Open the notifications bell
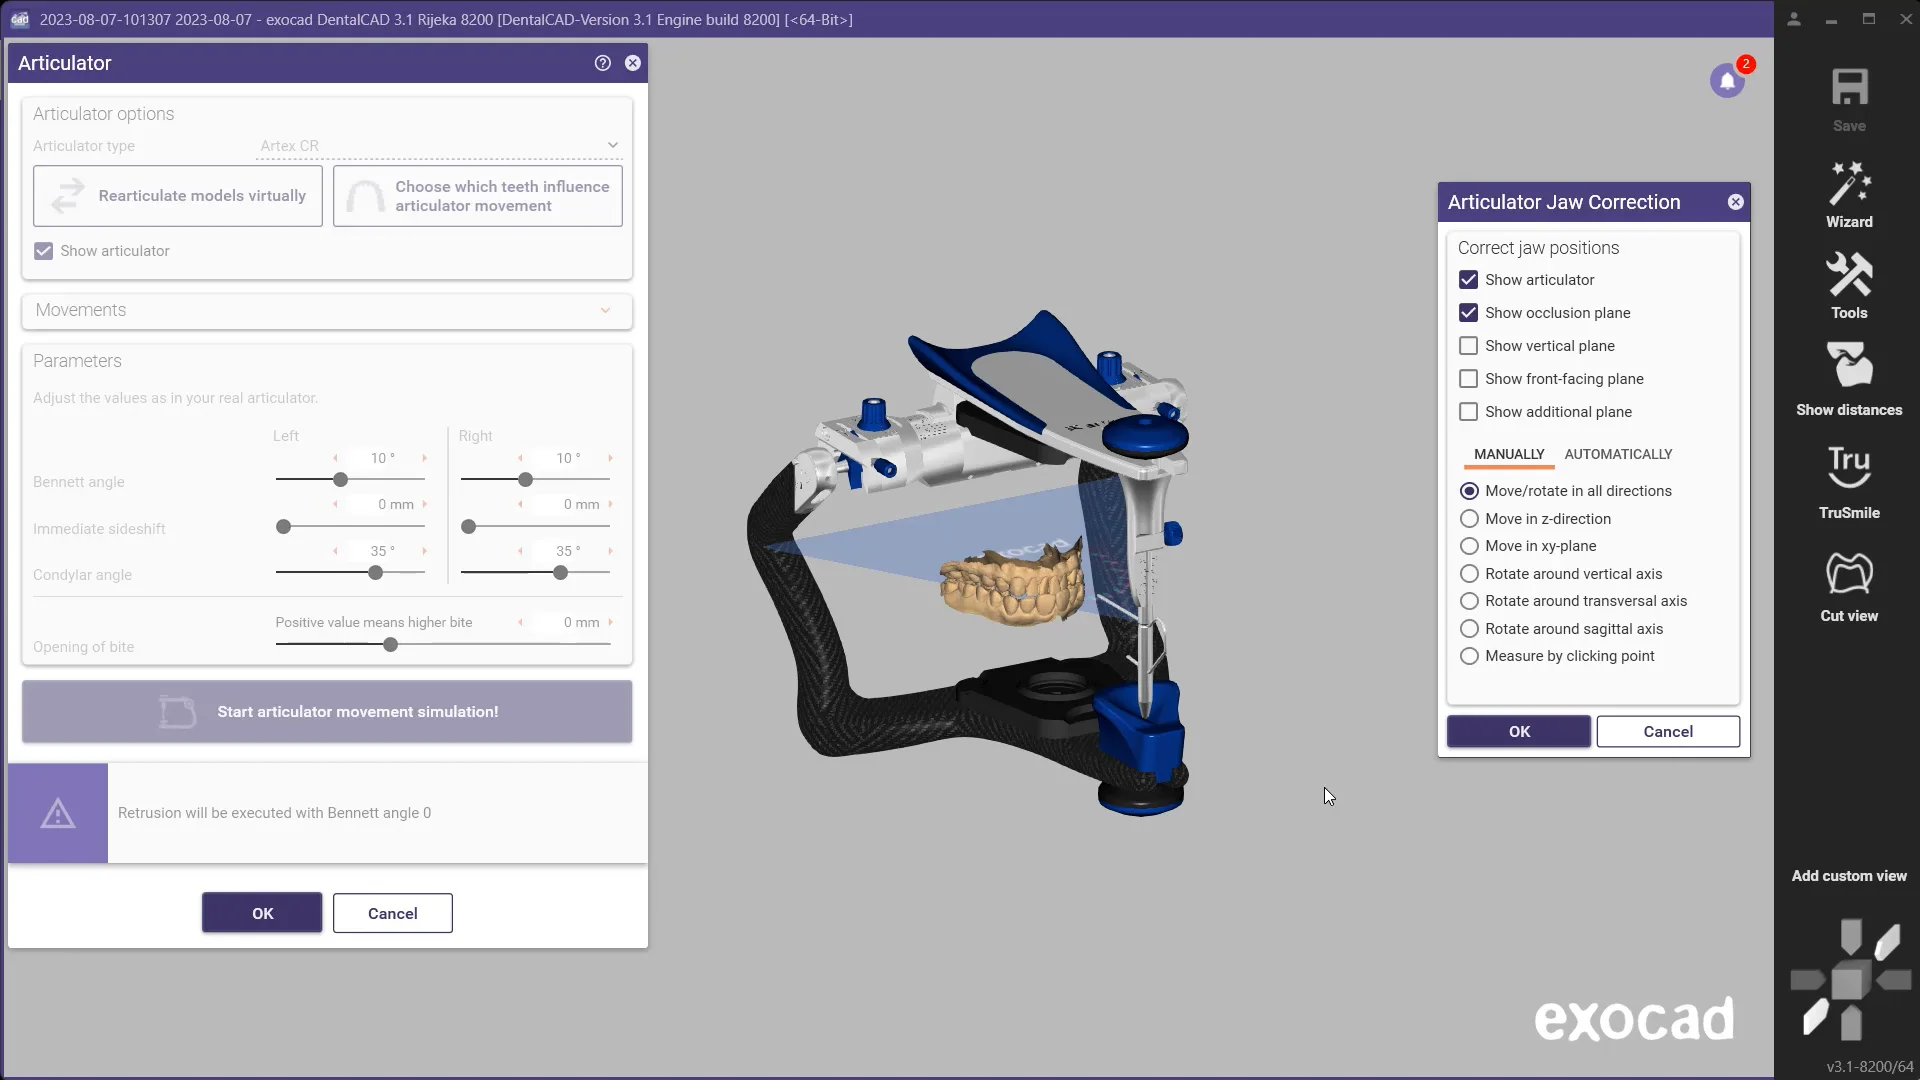 tap(1727, 80)
